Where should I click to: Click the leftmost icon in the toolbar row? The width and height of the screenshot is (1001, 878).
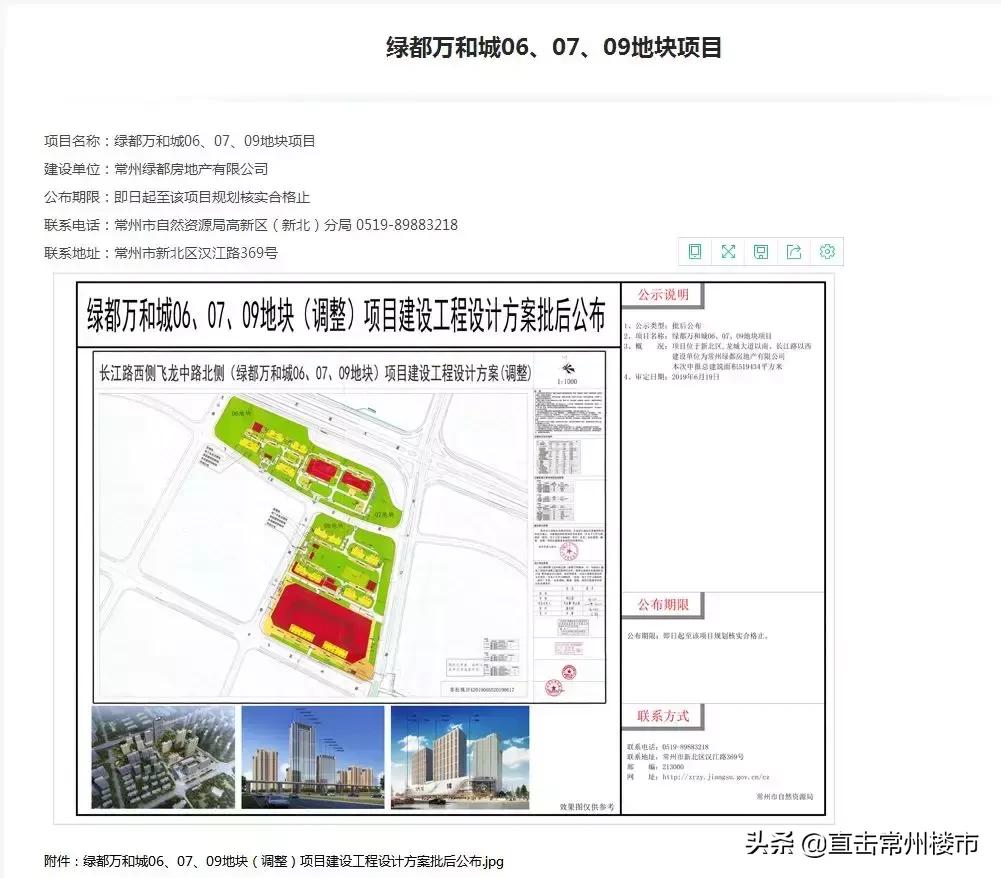695,252
